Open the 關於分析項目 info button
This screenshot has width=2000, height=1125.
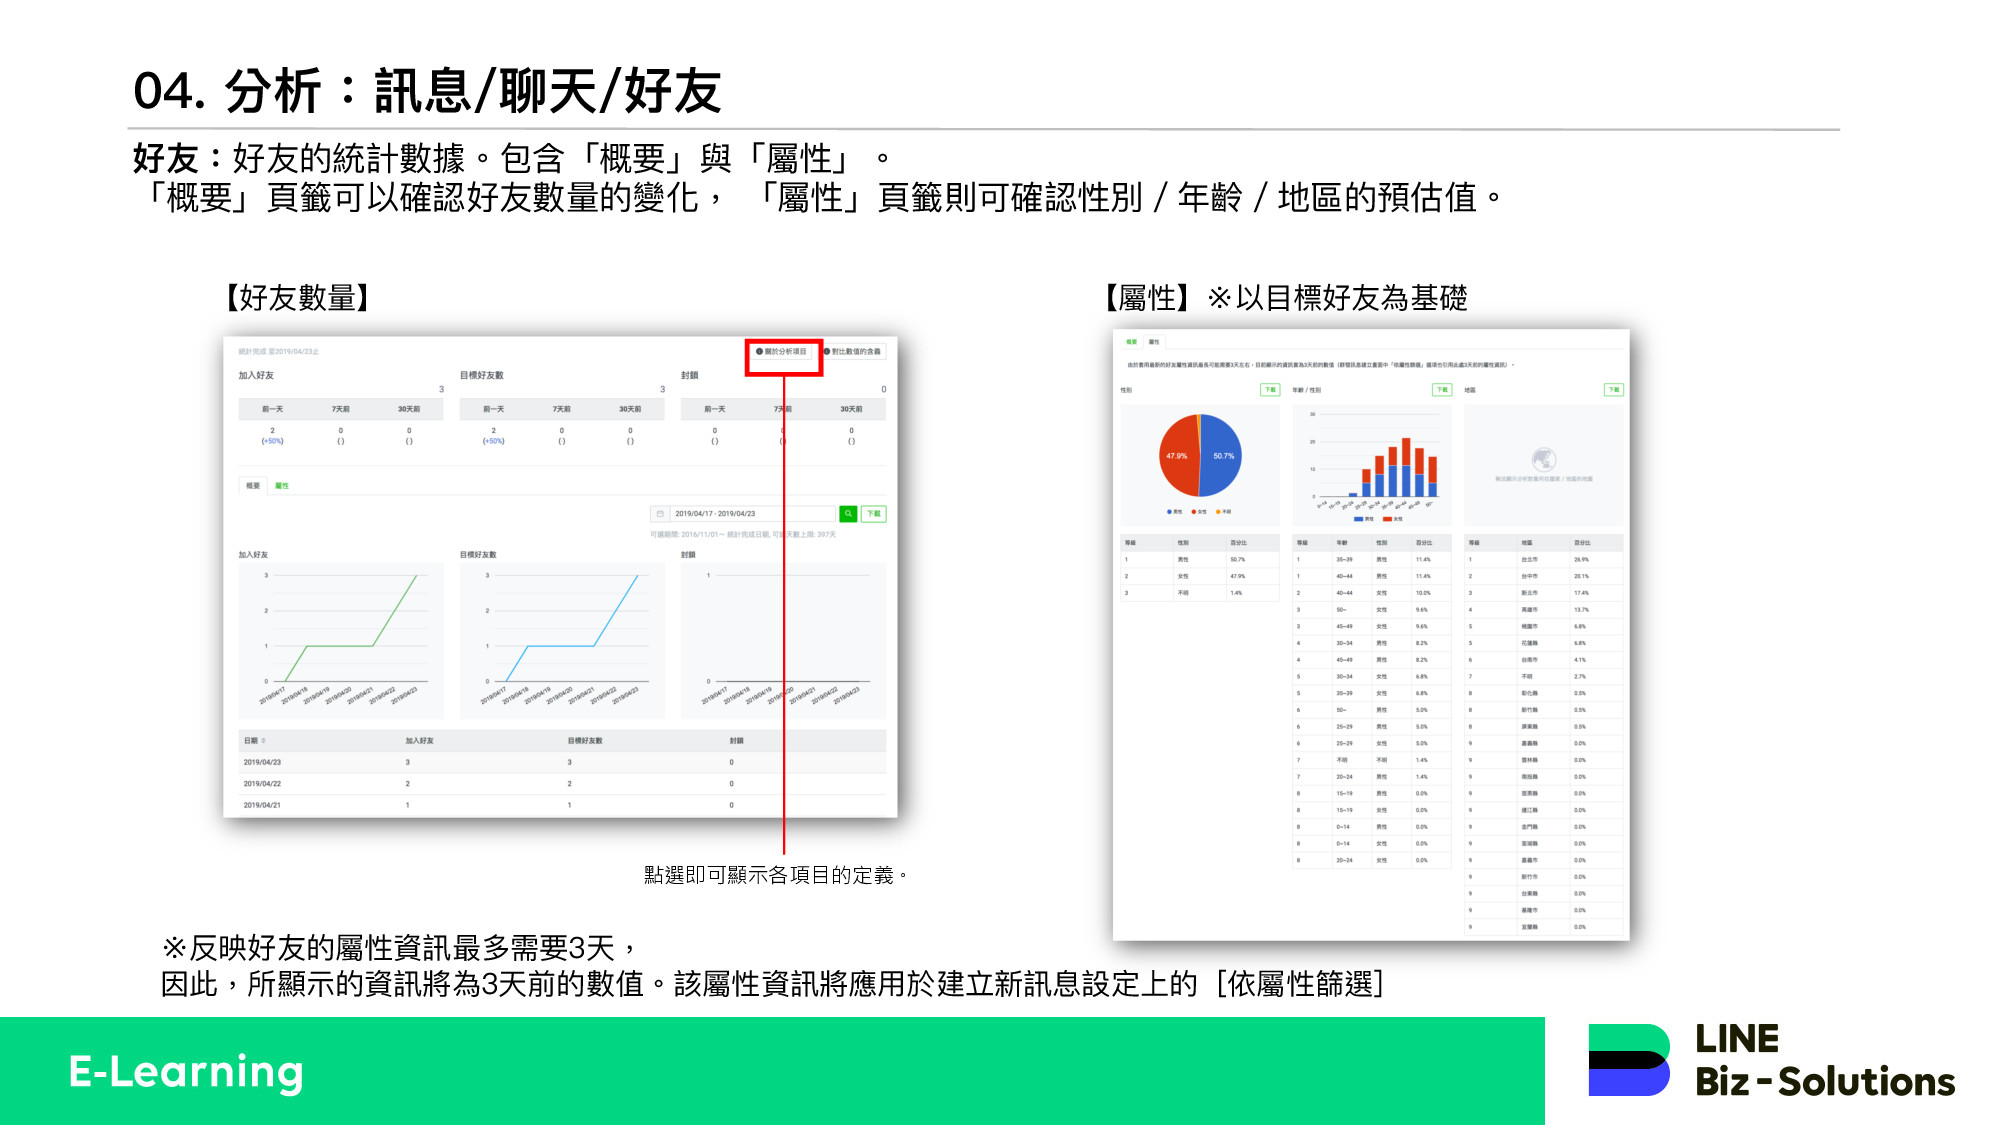tap(782, 352)
